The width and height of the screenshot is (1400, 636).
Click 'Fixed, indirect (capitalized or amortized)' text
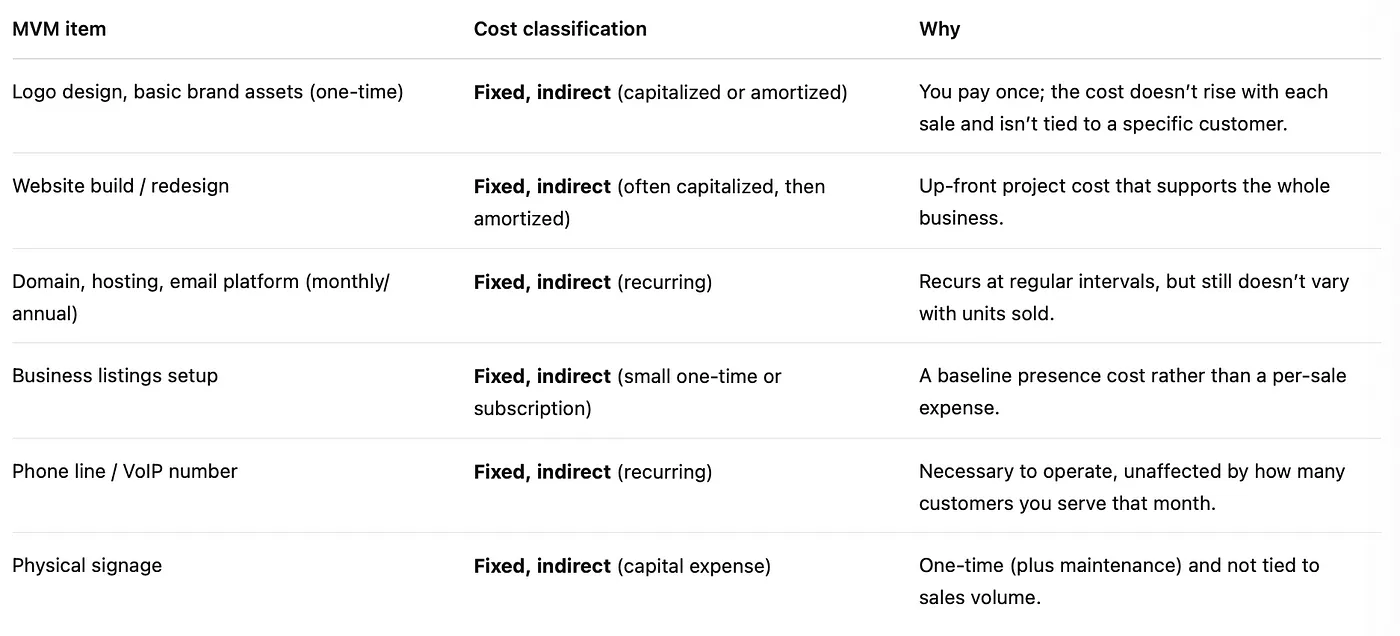661,92
